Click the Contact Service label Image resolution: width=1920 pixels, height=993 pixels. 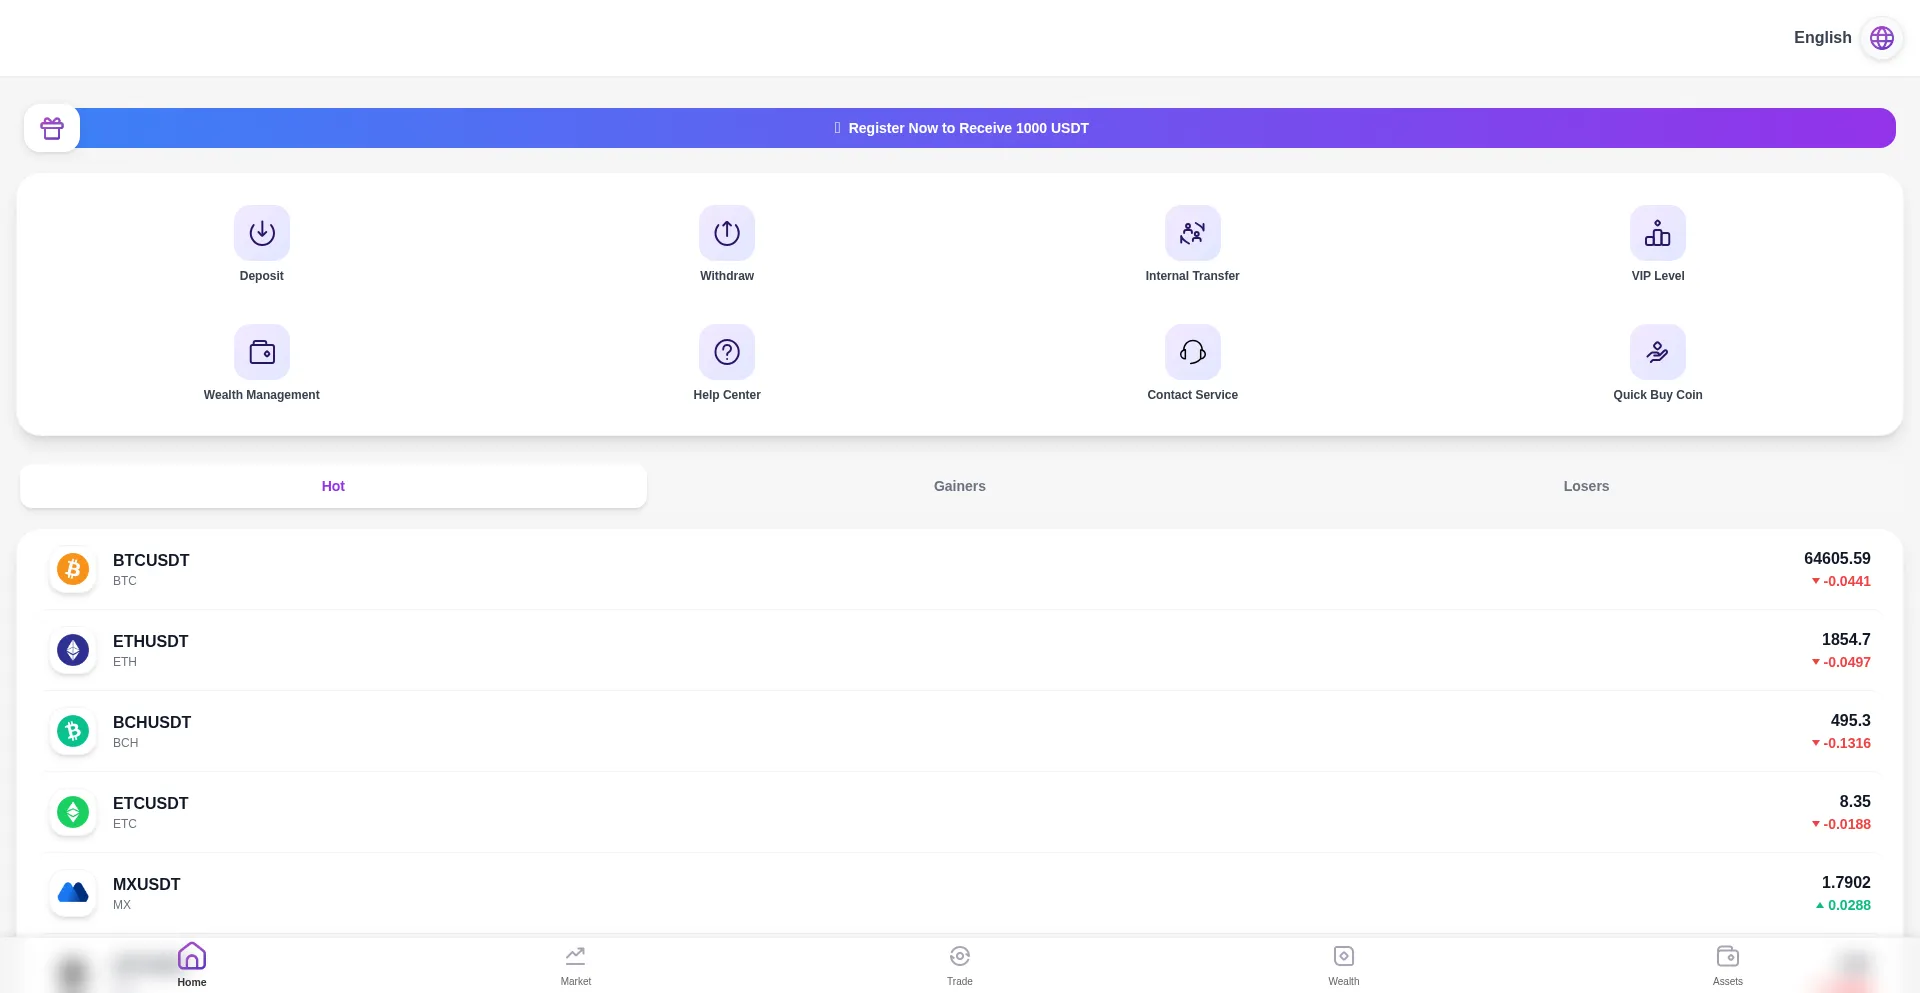point(1193,395)
